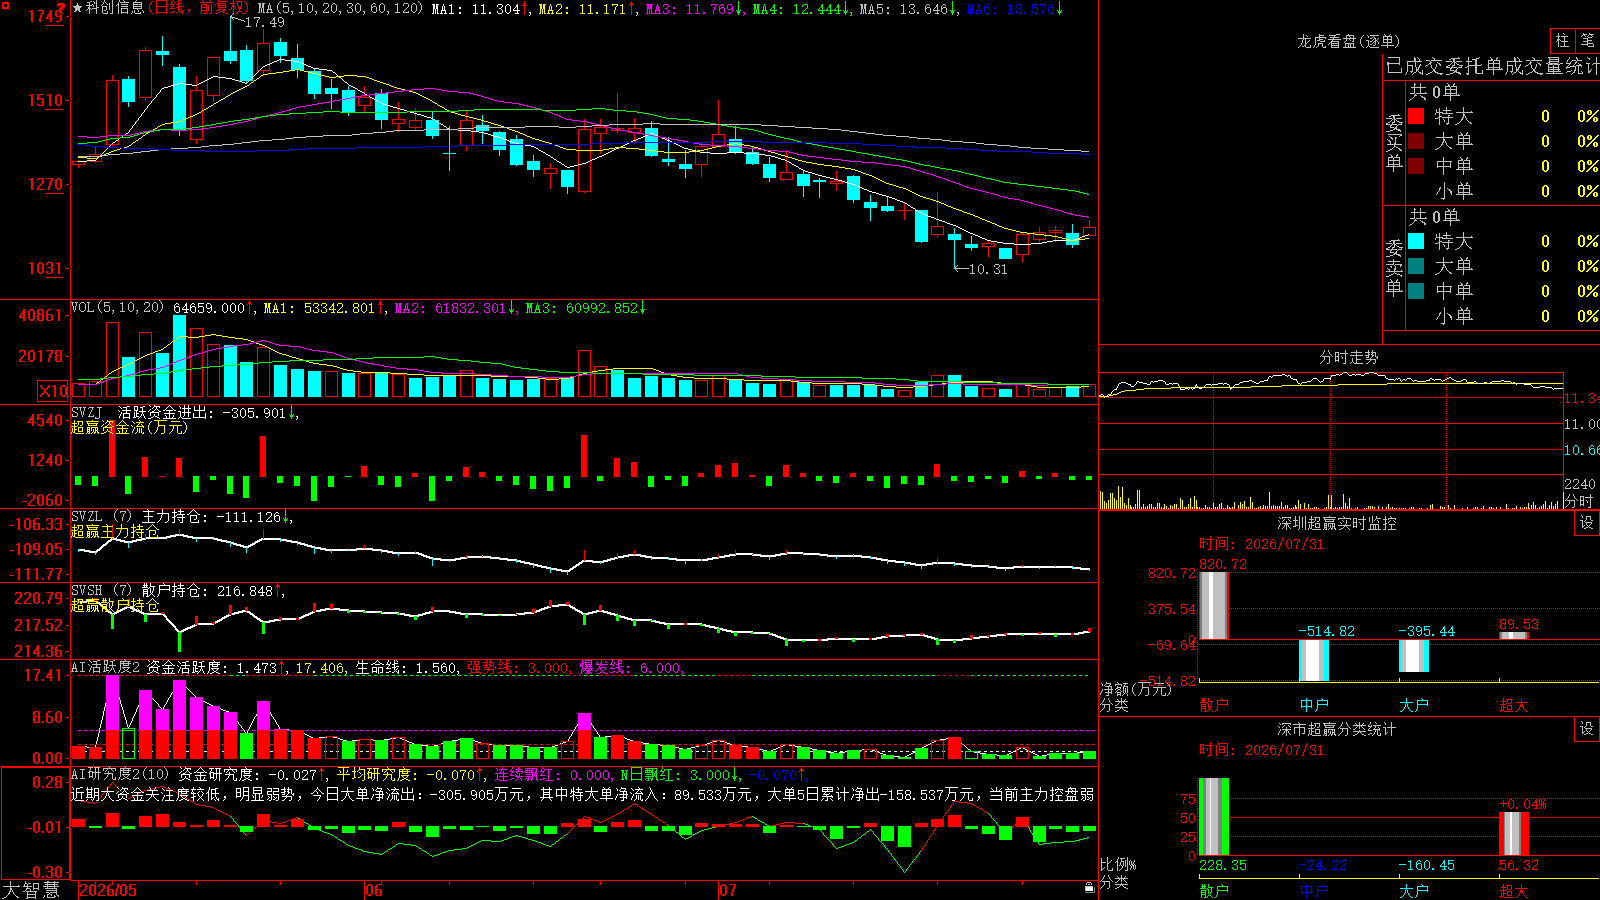Switch to 笔 (tick) display mode

(1587, 41)
